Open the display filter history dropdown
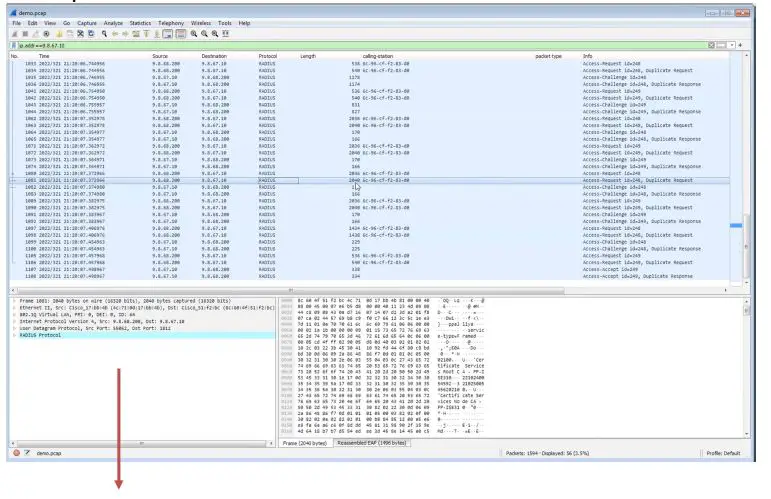Screen dimensions: 771x499 click(732, 45)
